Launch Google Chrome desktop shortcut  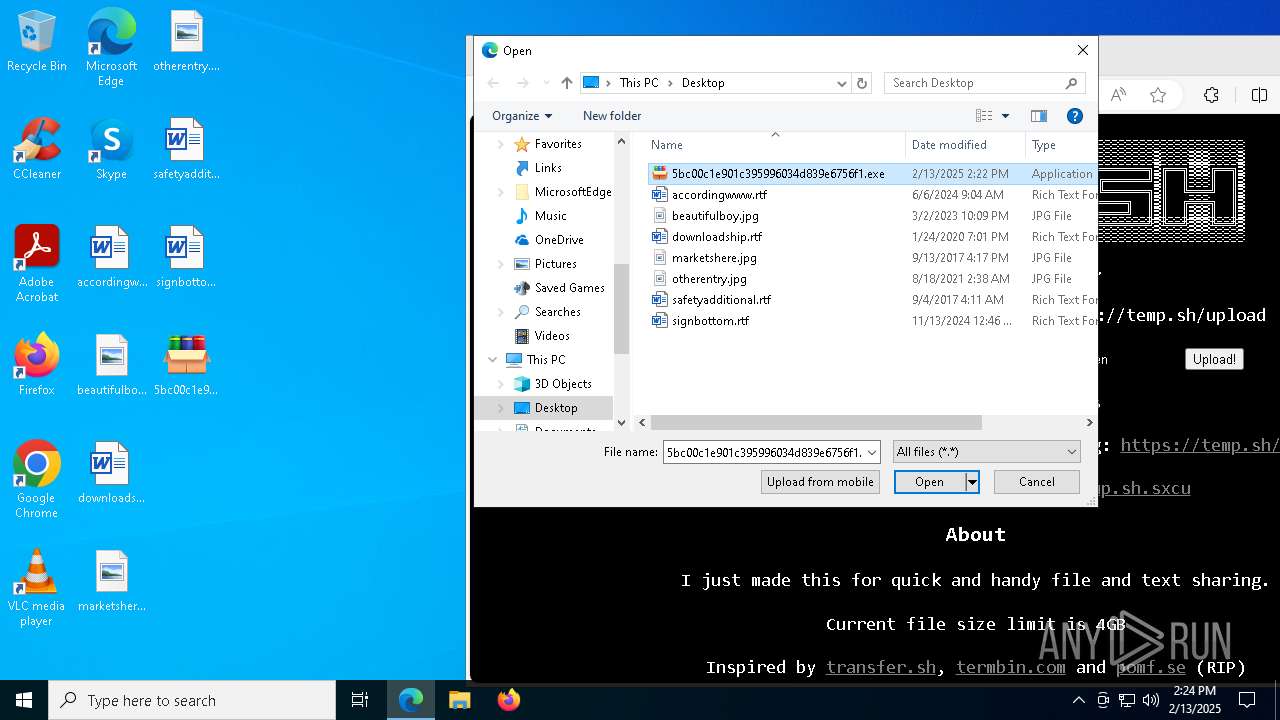pyautogui.click(x=37, y=480)
